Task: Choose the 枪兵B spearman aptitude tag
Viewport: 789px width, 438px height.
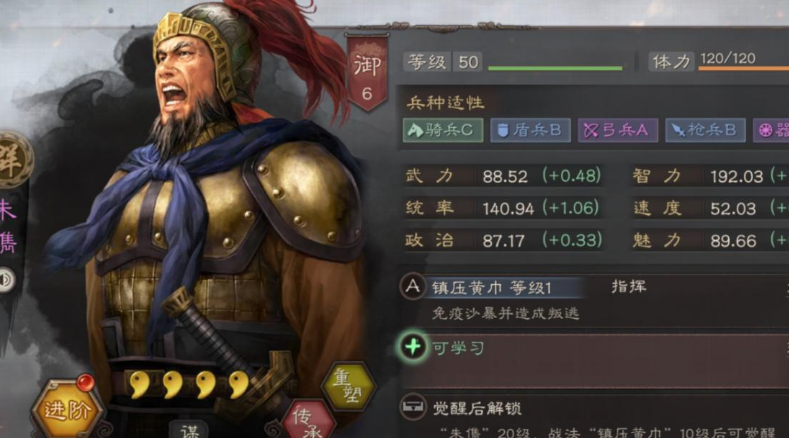Action: [705, 130]
